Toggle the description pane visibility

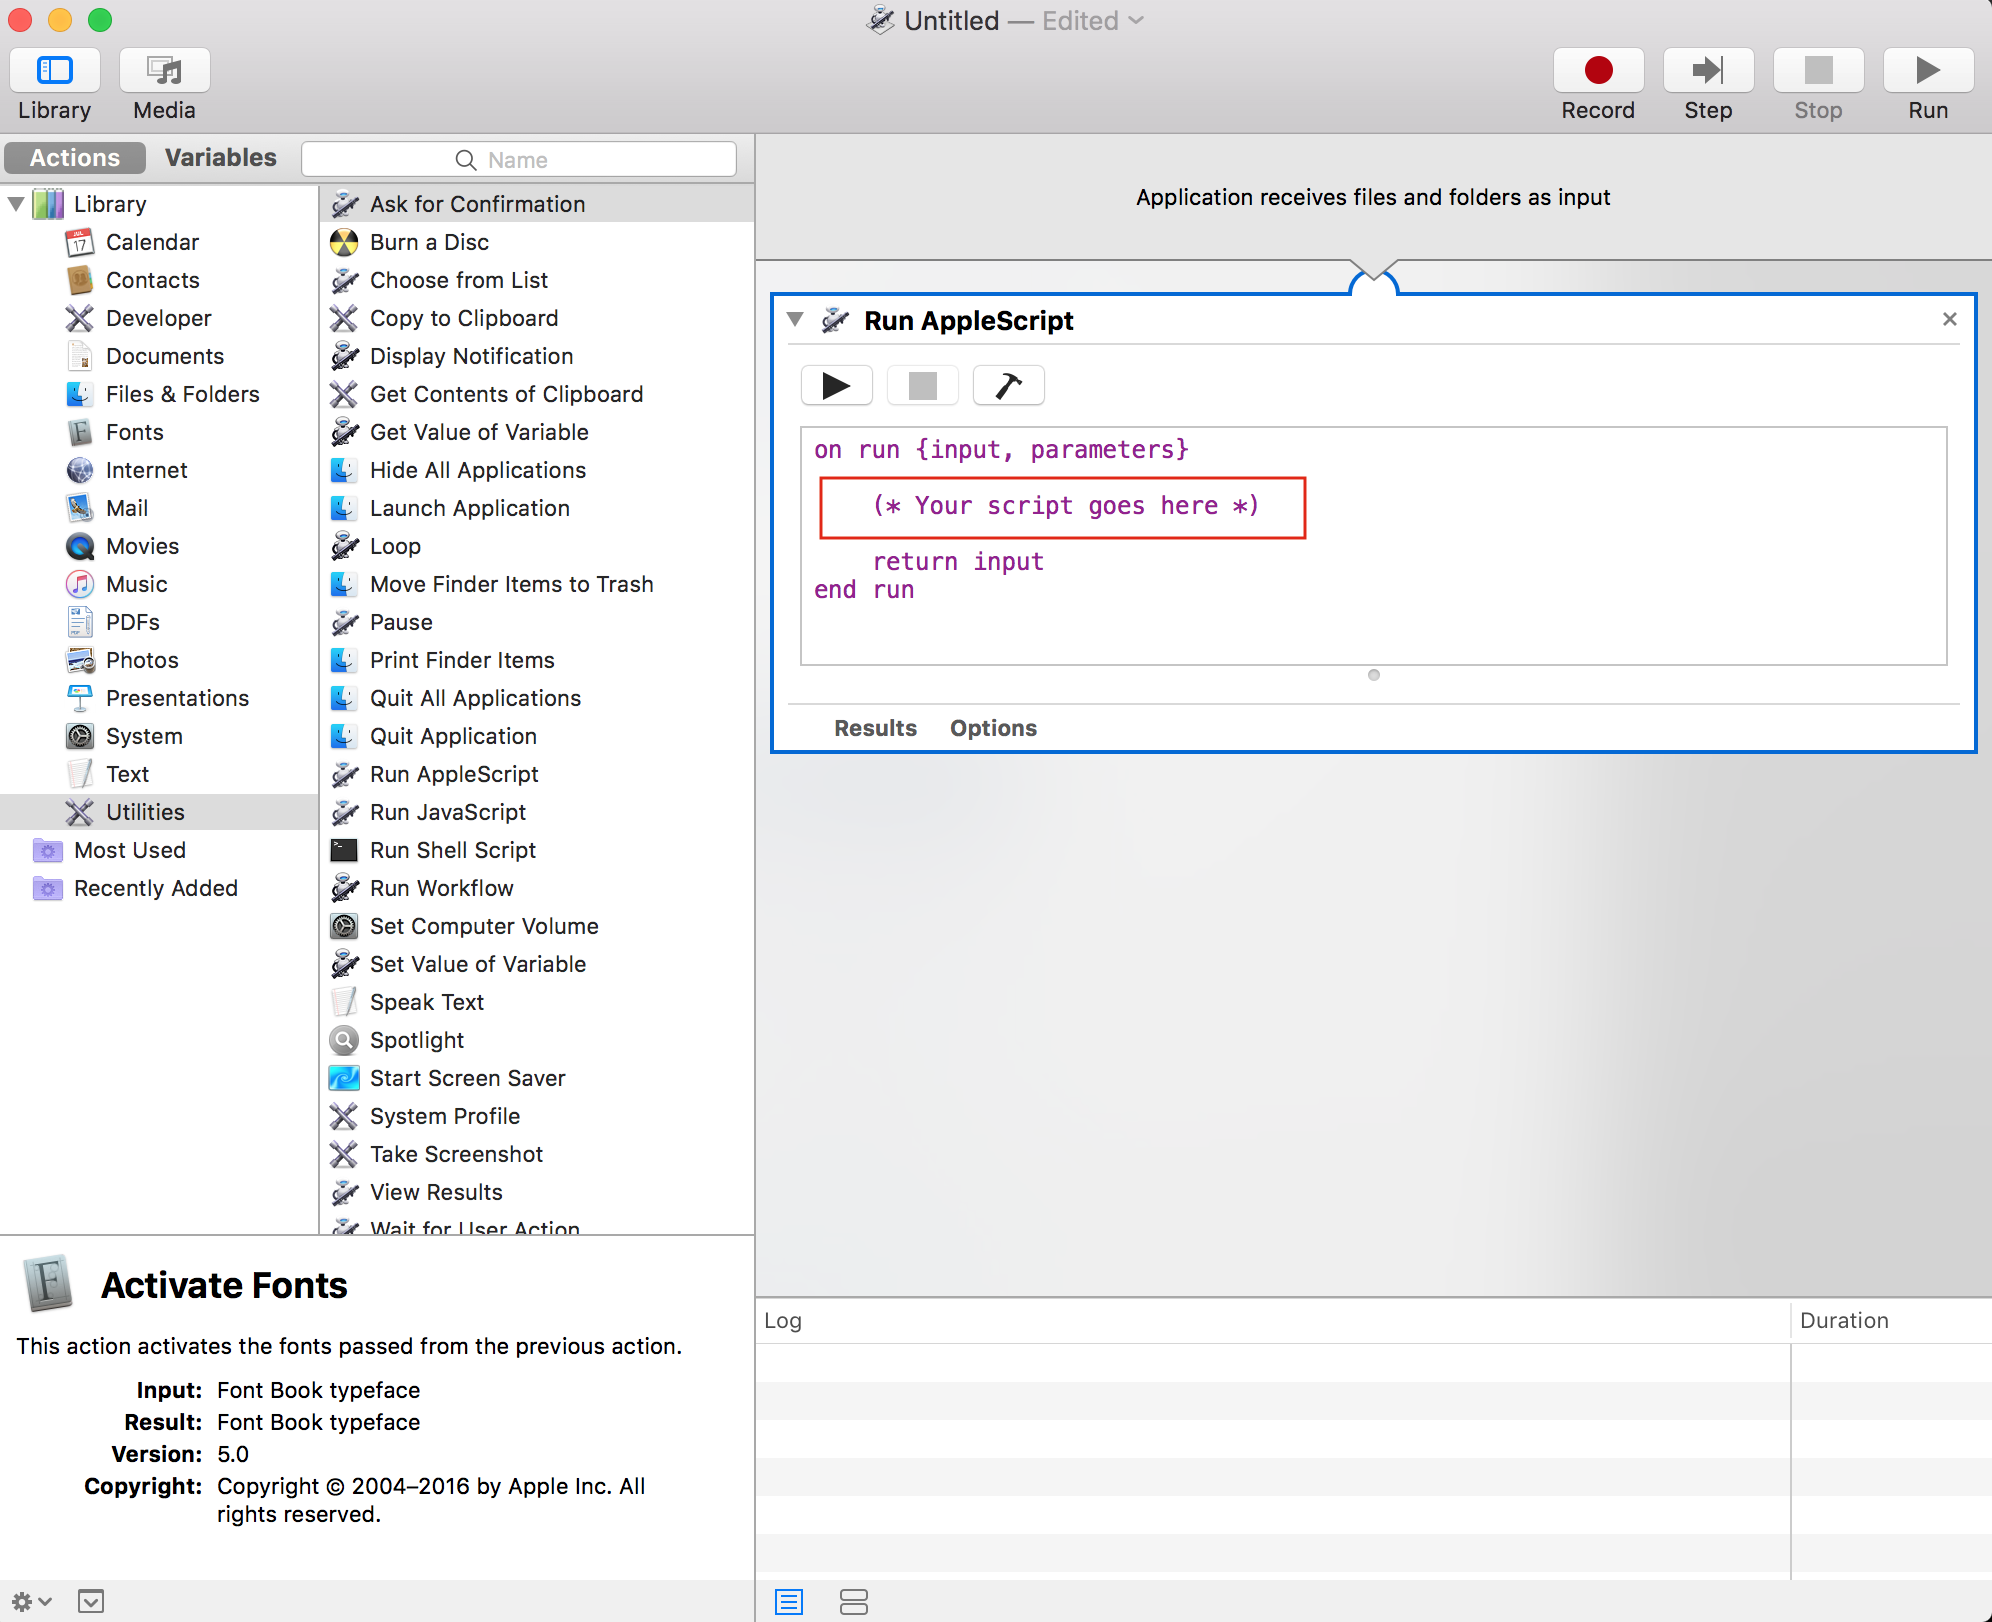(91, 1601)
